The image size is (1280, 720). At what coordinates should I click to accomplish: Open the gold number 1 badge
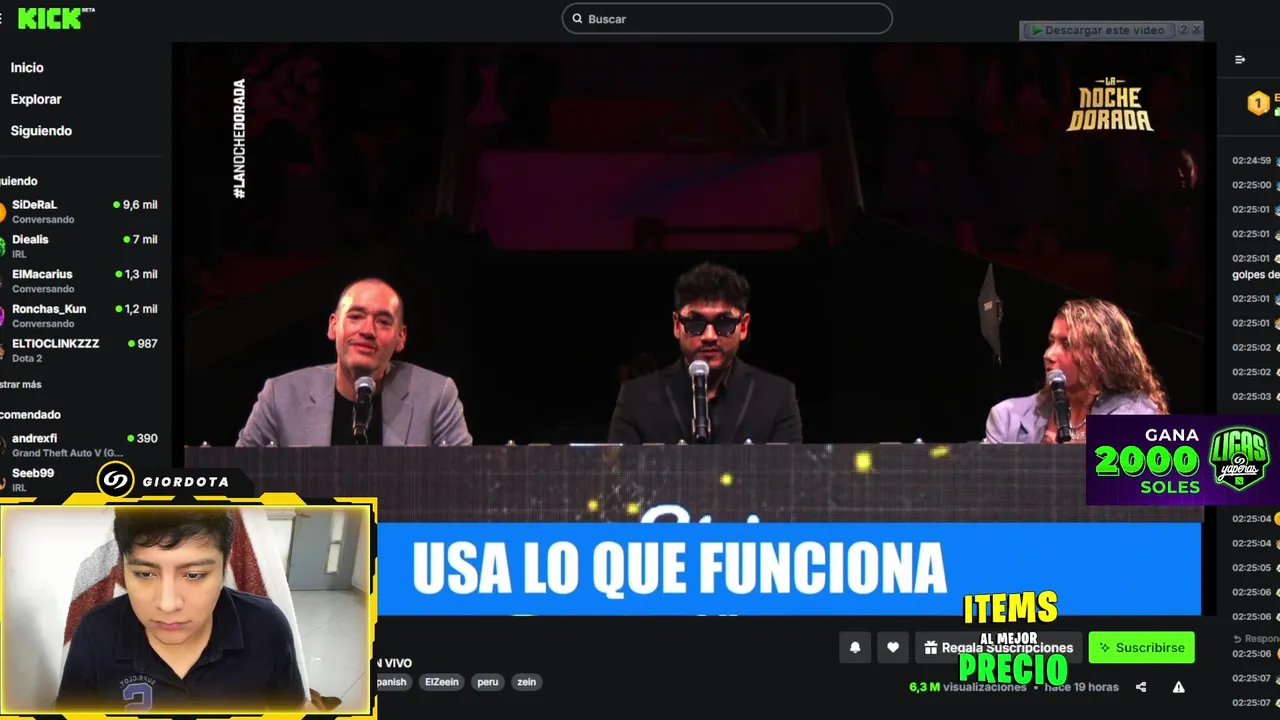[1258, 103]
